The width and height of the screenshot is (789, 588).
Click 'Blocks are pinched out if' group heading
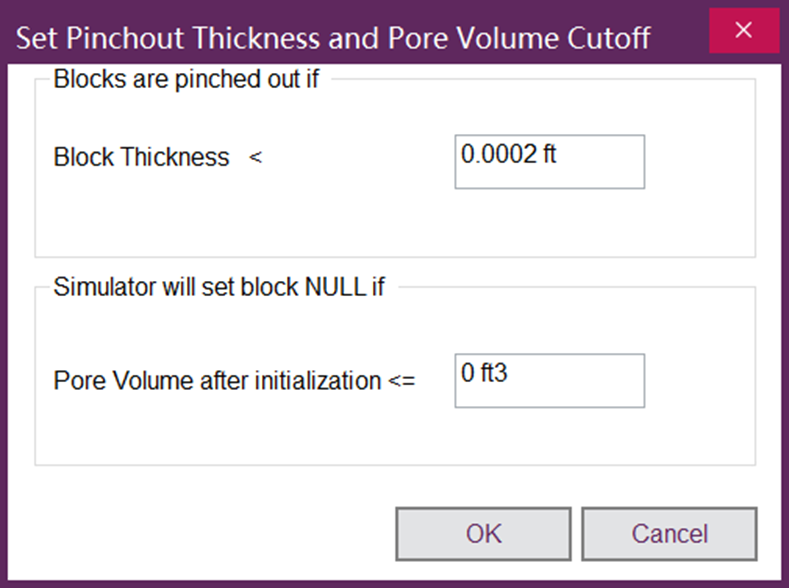point(186,79)
